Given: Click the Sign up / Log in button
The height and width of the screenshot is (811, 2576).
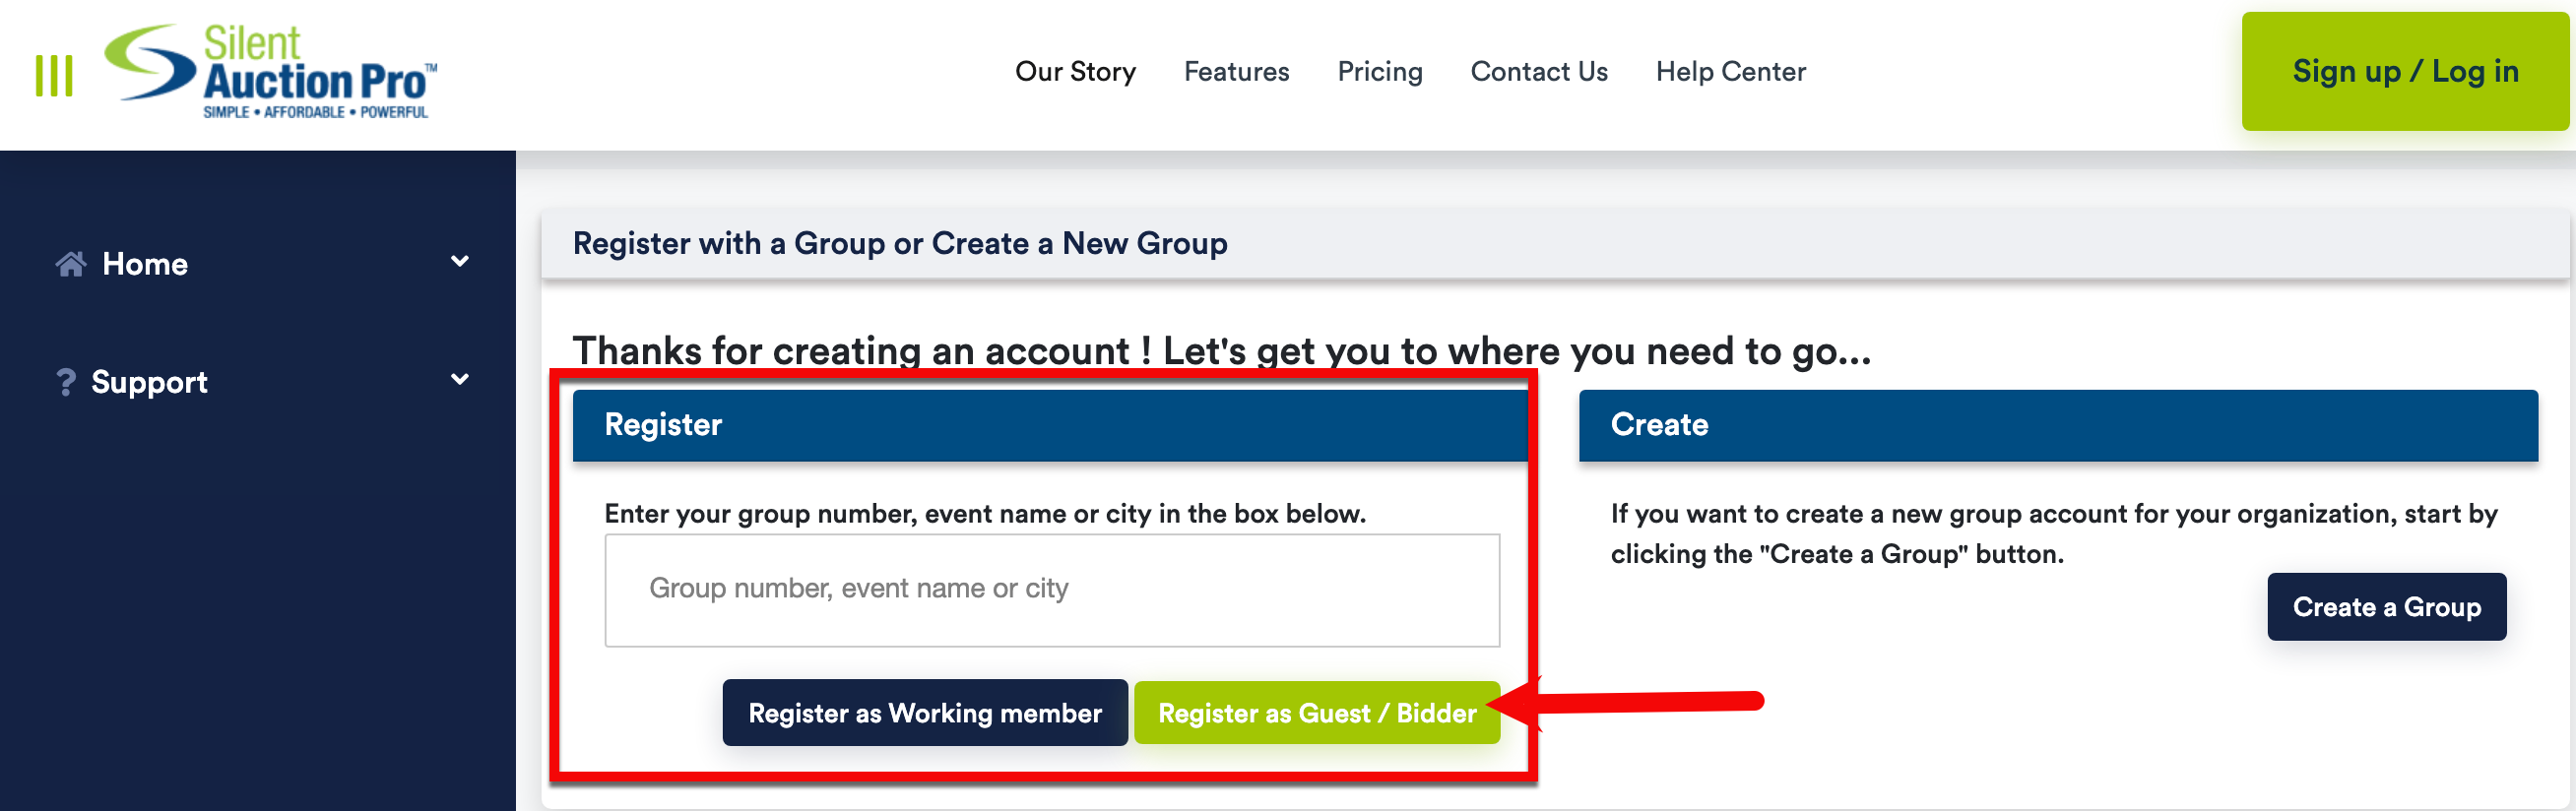Looking at the screenshot, I should click(x=2404, y=71).
